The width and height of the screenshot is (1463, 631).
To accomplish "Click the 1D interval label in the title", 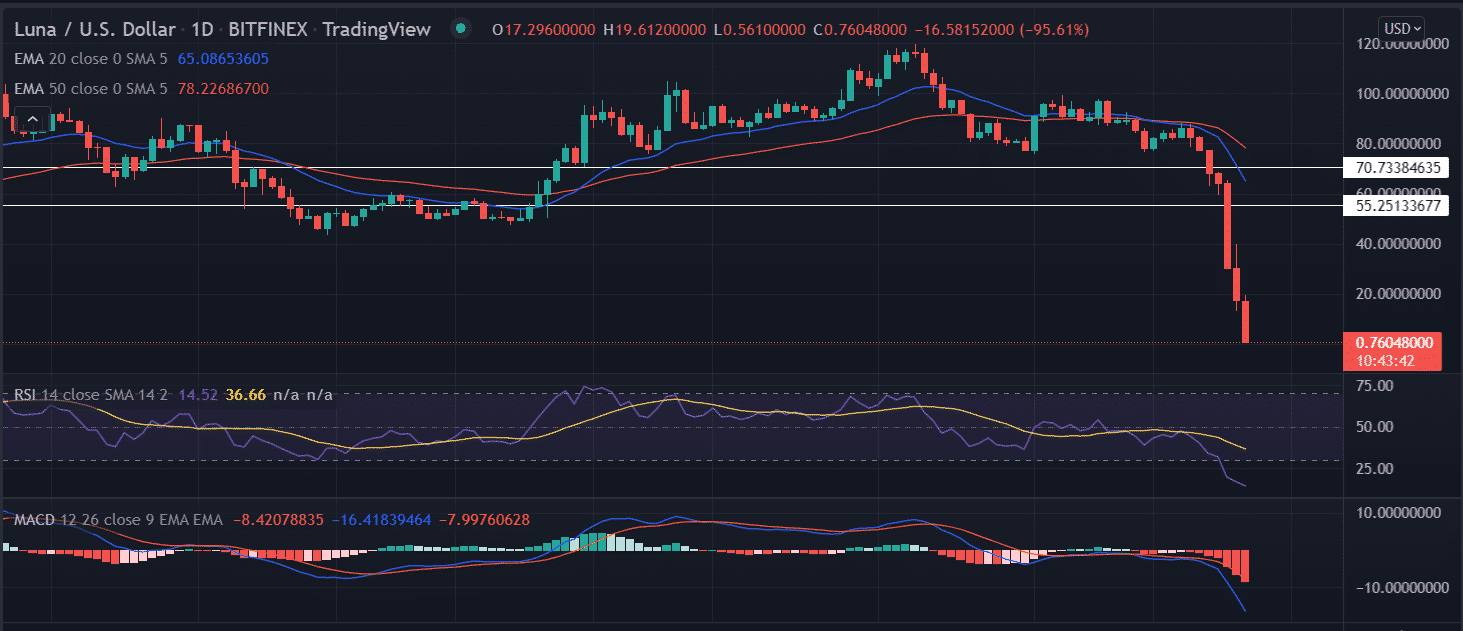I will coord(189,30).
